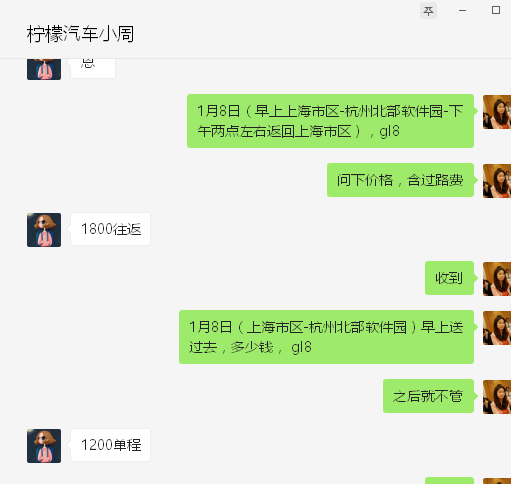Click the one-way message '早上送过去，多少钱'
This screenshot has height=484, width=511.
click(326, 337)
